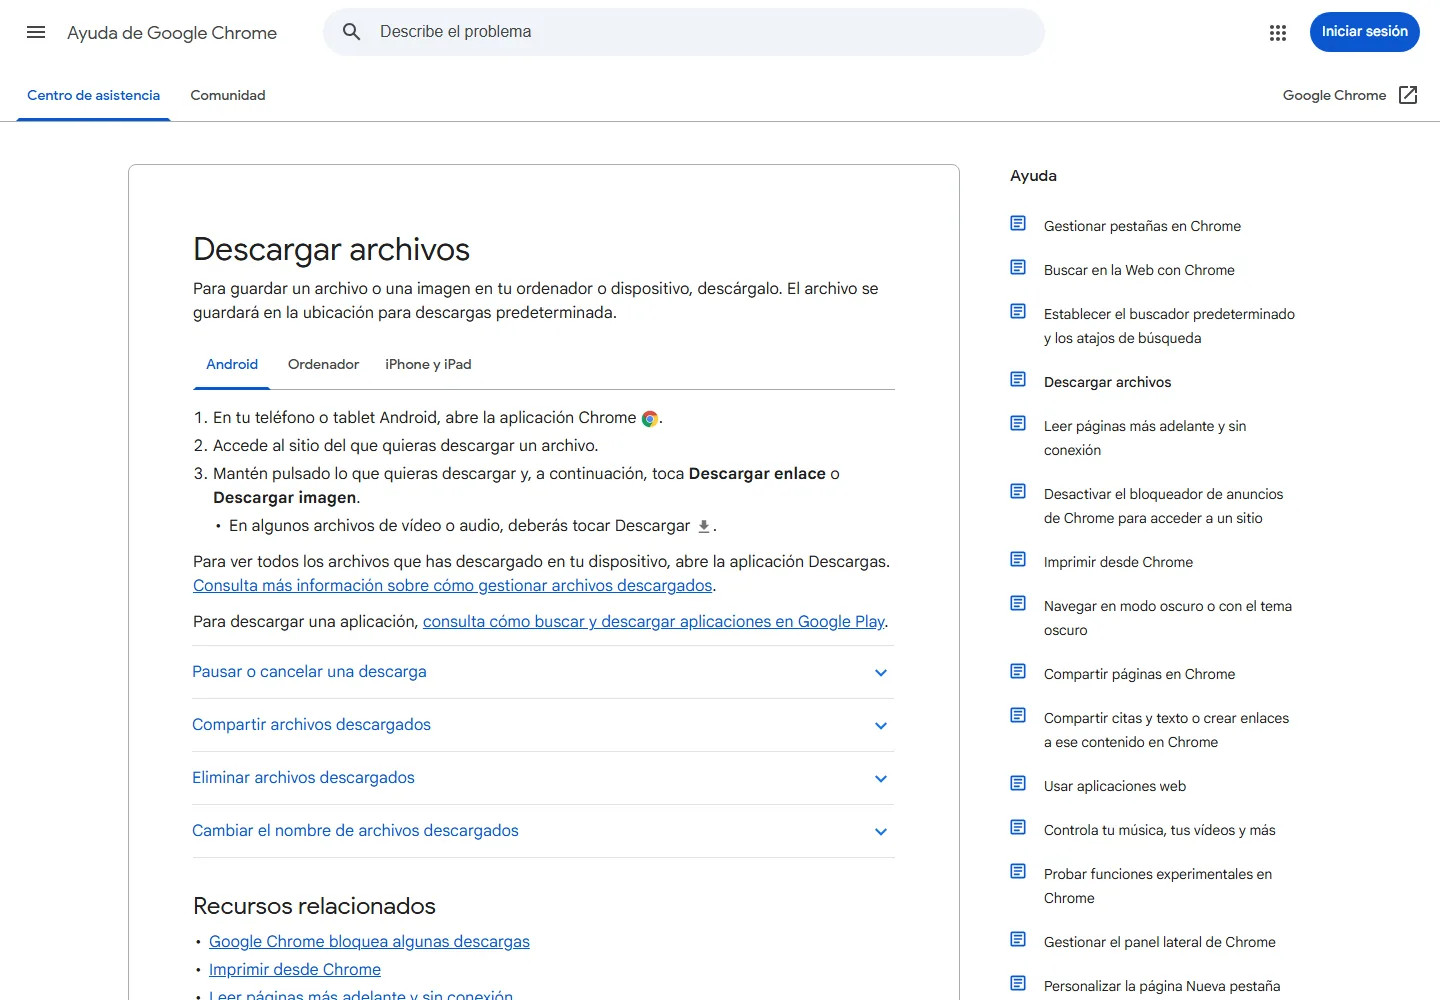This screenshot has height=1000, width=1440.
Task: Open sidebar link Compartir páginas en Chrome
Action: [x=1139, y=674]
